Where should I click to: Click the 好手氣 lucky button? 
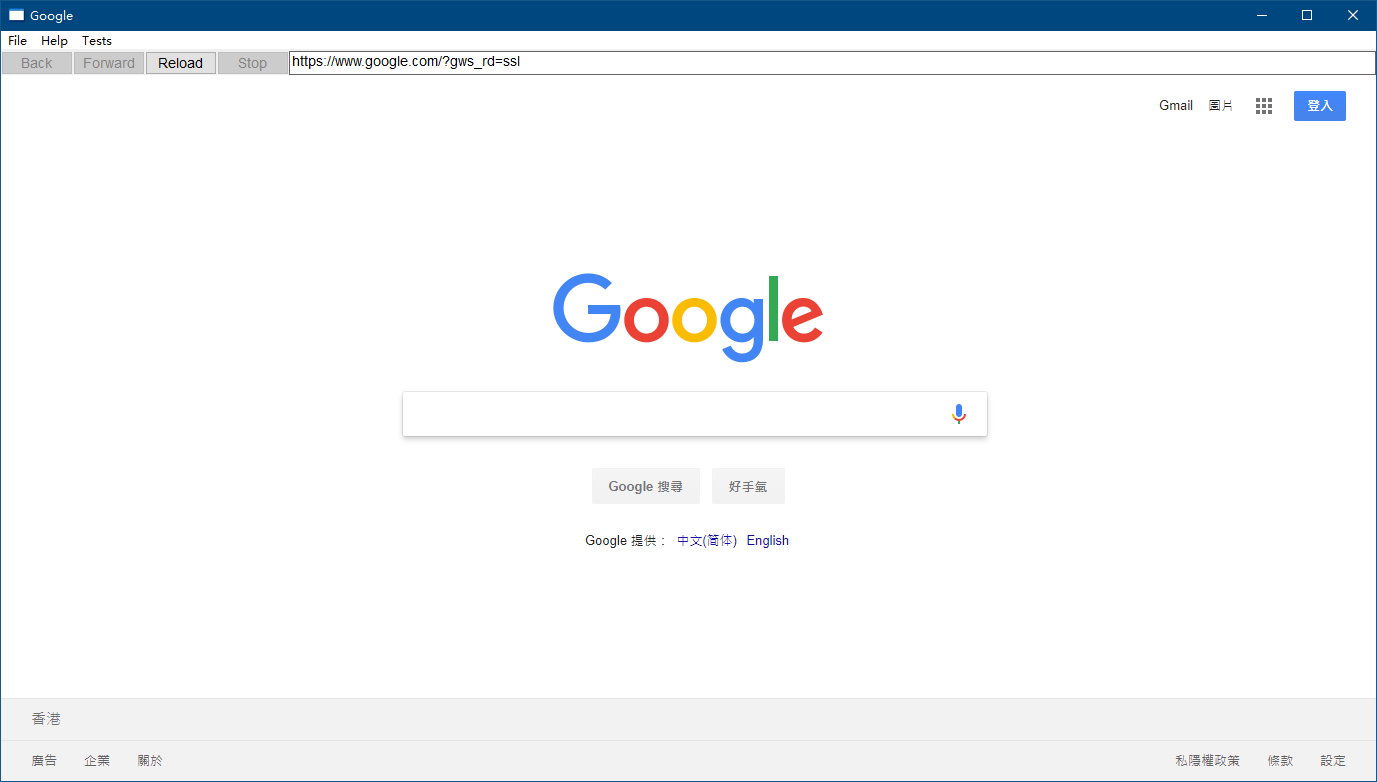click(x=748, y=486)
